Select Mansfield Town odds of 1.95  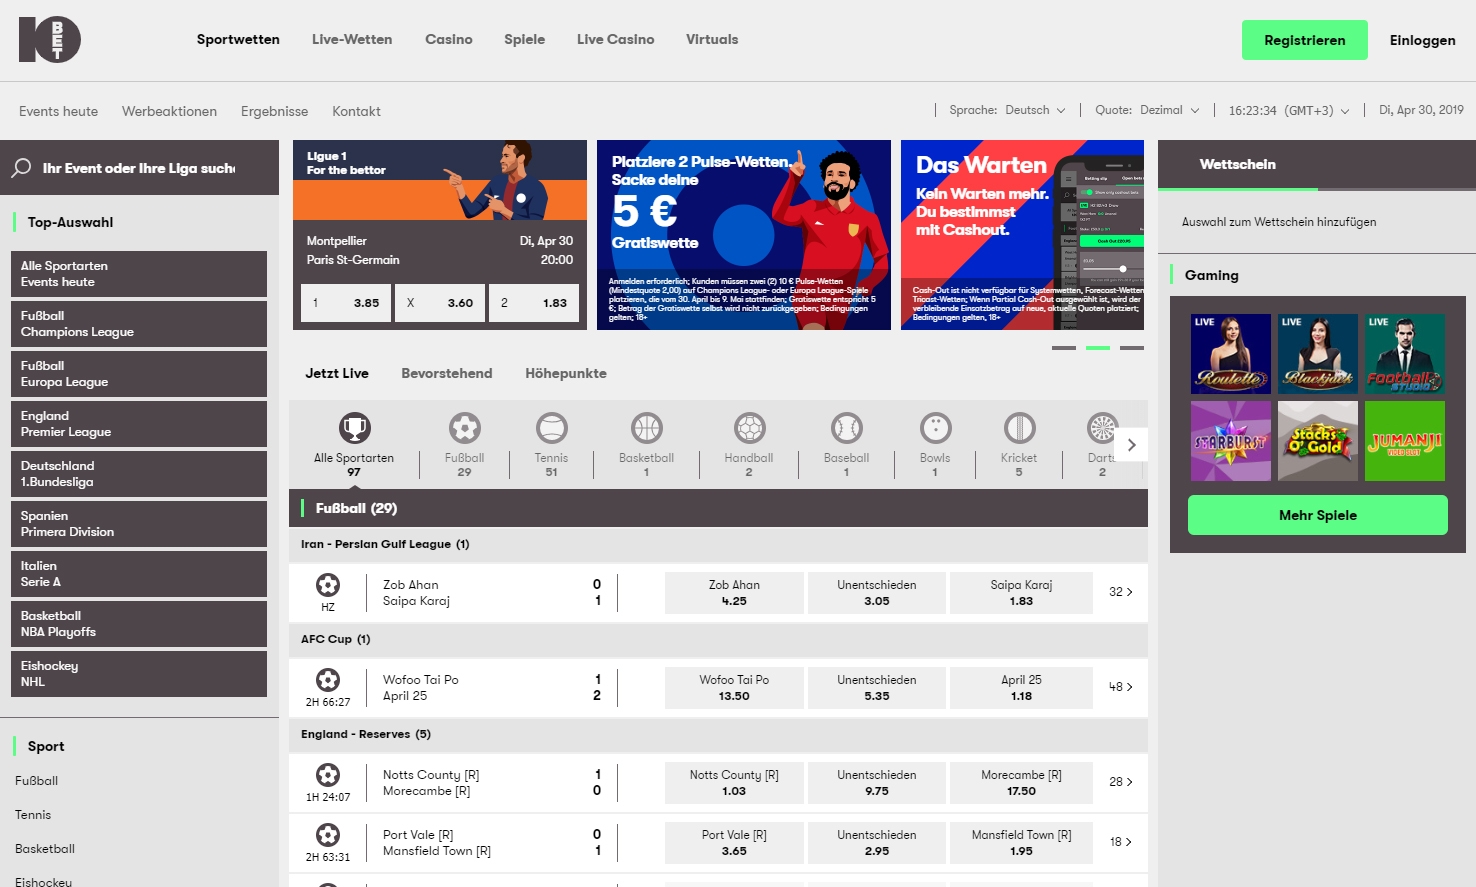pos(1020,842)
